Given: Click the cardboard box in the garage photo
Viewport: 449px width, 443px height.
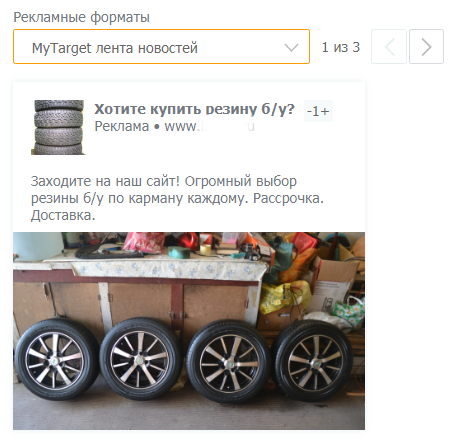Looking at the screenshot, I should pyautogui.click(x=334, y=284).
